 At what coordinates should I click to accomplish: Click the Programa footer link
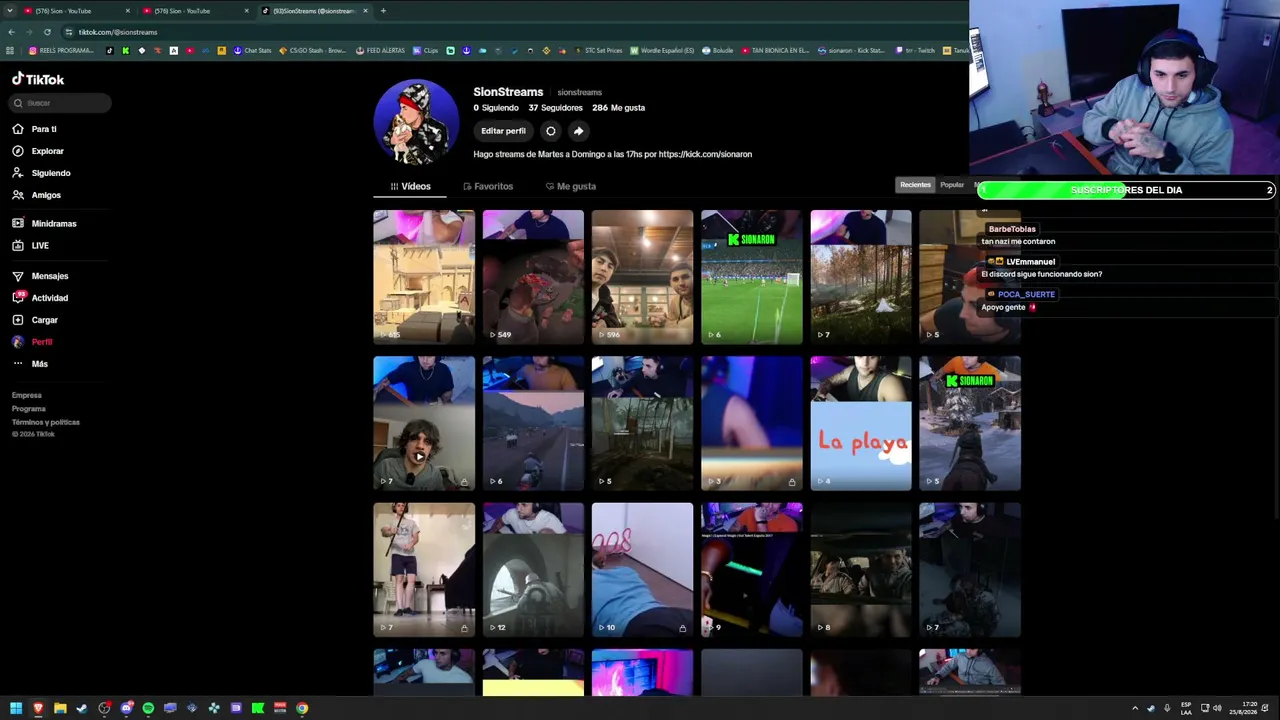29,409
